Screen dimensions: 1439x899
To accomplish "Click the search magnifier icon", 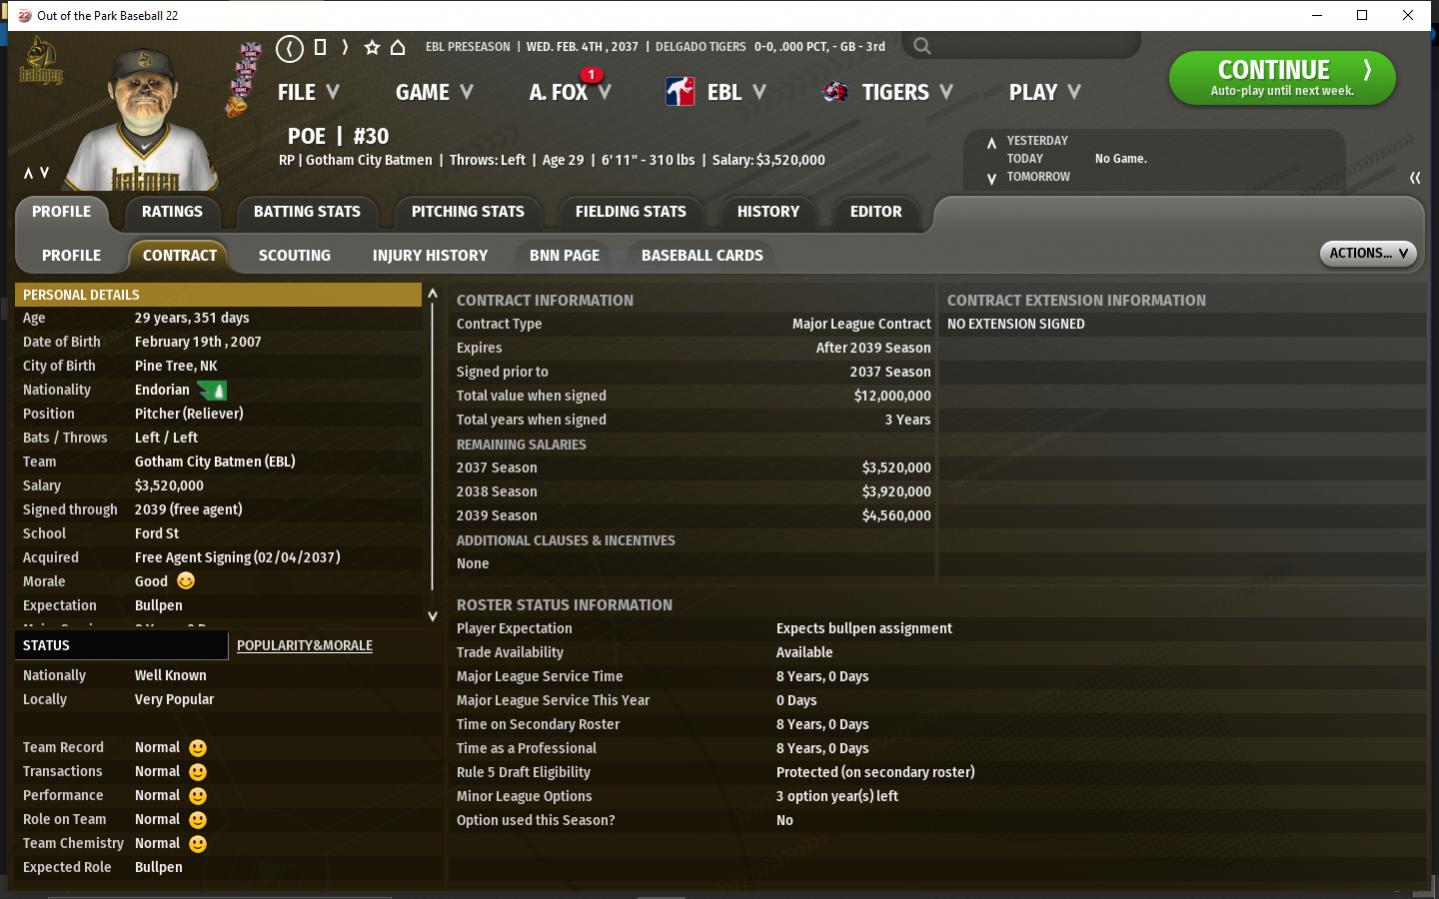I will click(x=922, y=46).
